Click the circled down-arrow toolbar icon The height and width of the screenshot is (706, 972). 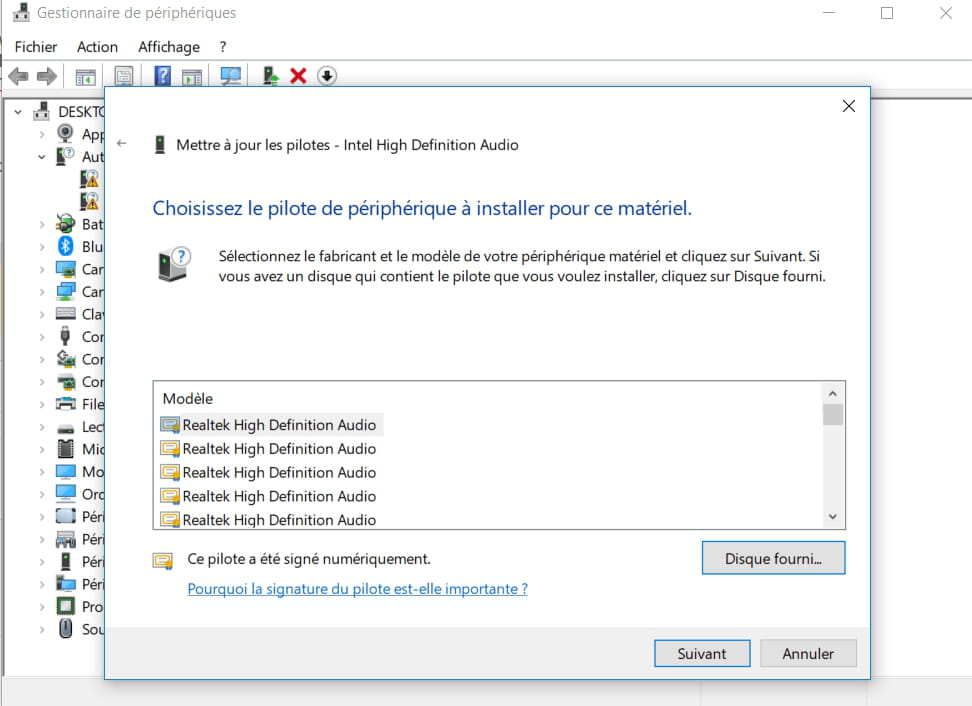327,76
